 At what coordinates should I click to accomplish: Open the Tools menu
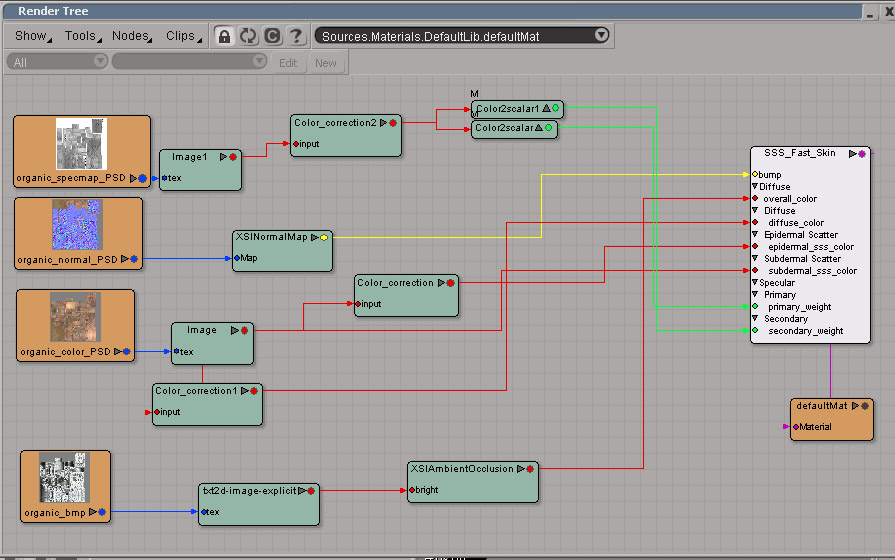pos(82,36)
